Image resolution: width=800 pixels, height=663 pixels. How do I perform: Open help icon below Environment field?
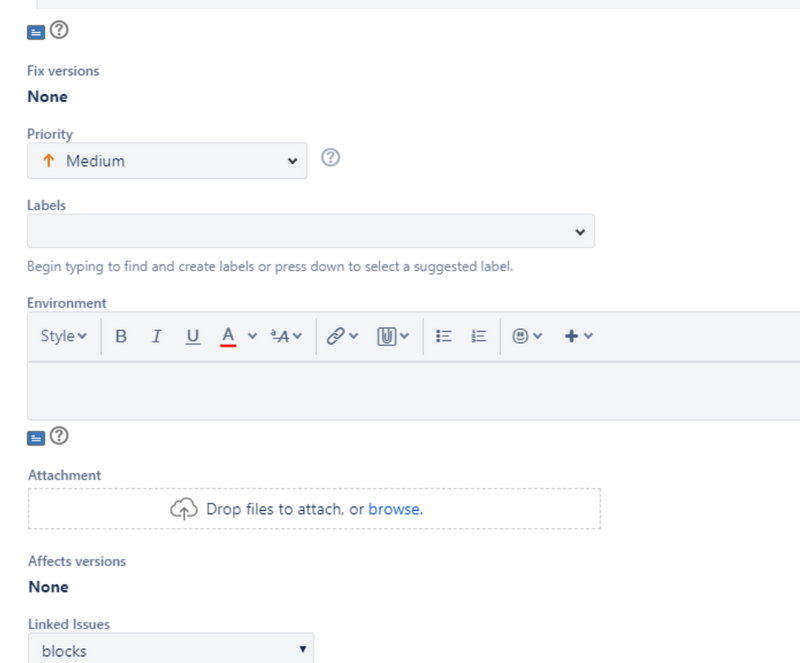point(59,436)
